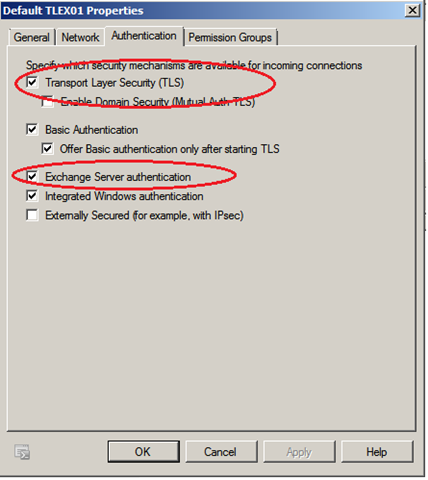Check the Externally Secured (IPsec) box
This screenshot has width=428, height=480.
(32, 215)
